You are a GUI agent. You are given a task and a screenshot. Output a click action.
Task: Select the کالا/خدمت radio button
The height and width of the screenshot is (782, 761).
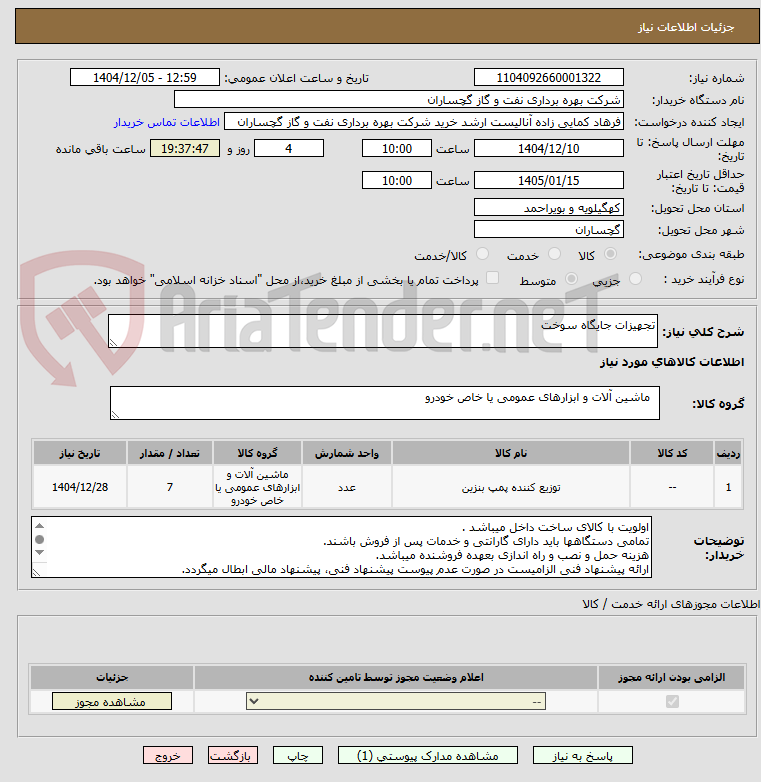482,254
